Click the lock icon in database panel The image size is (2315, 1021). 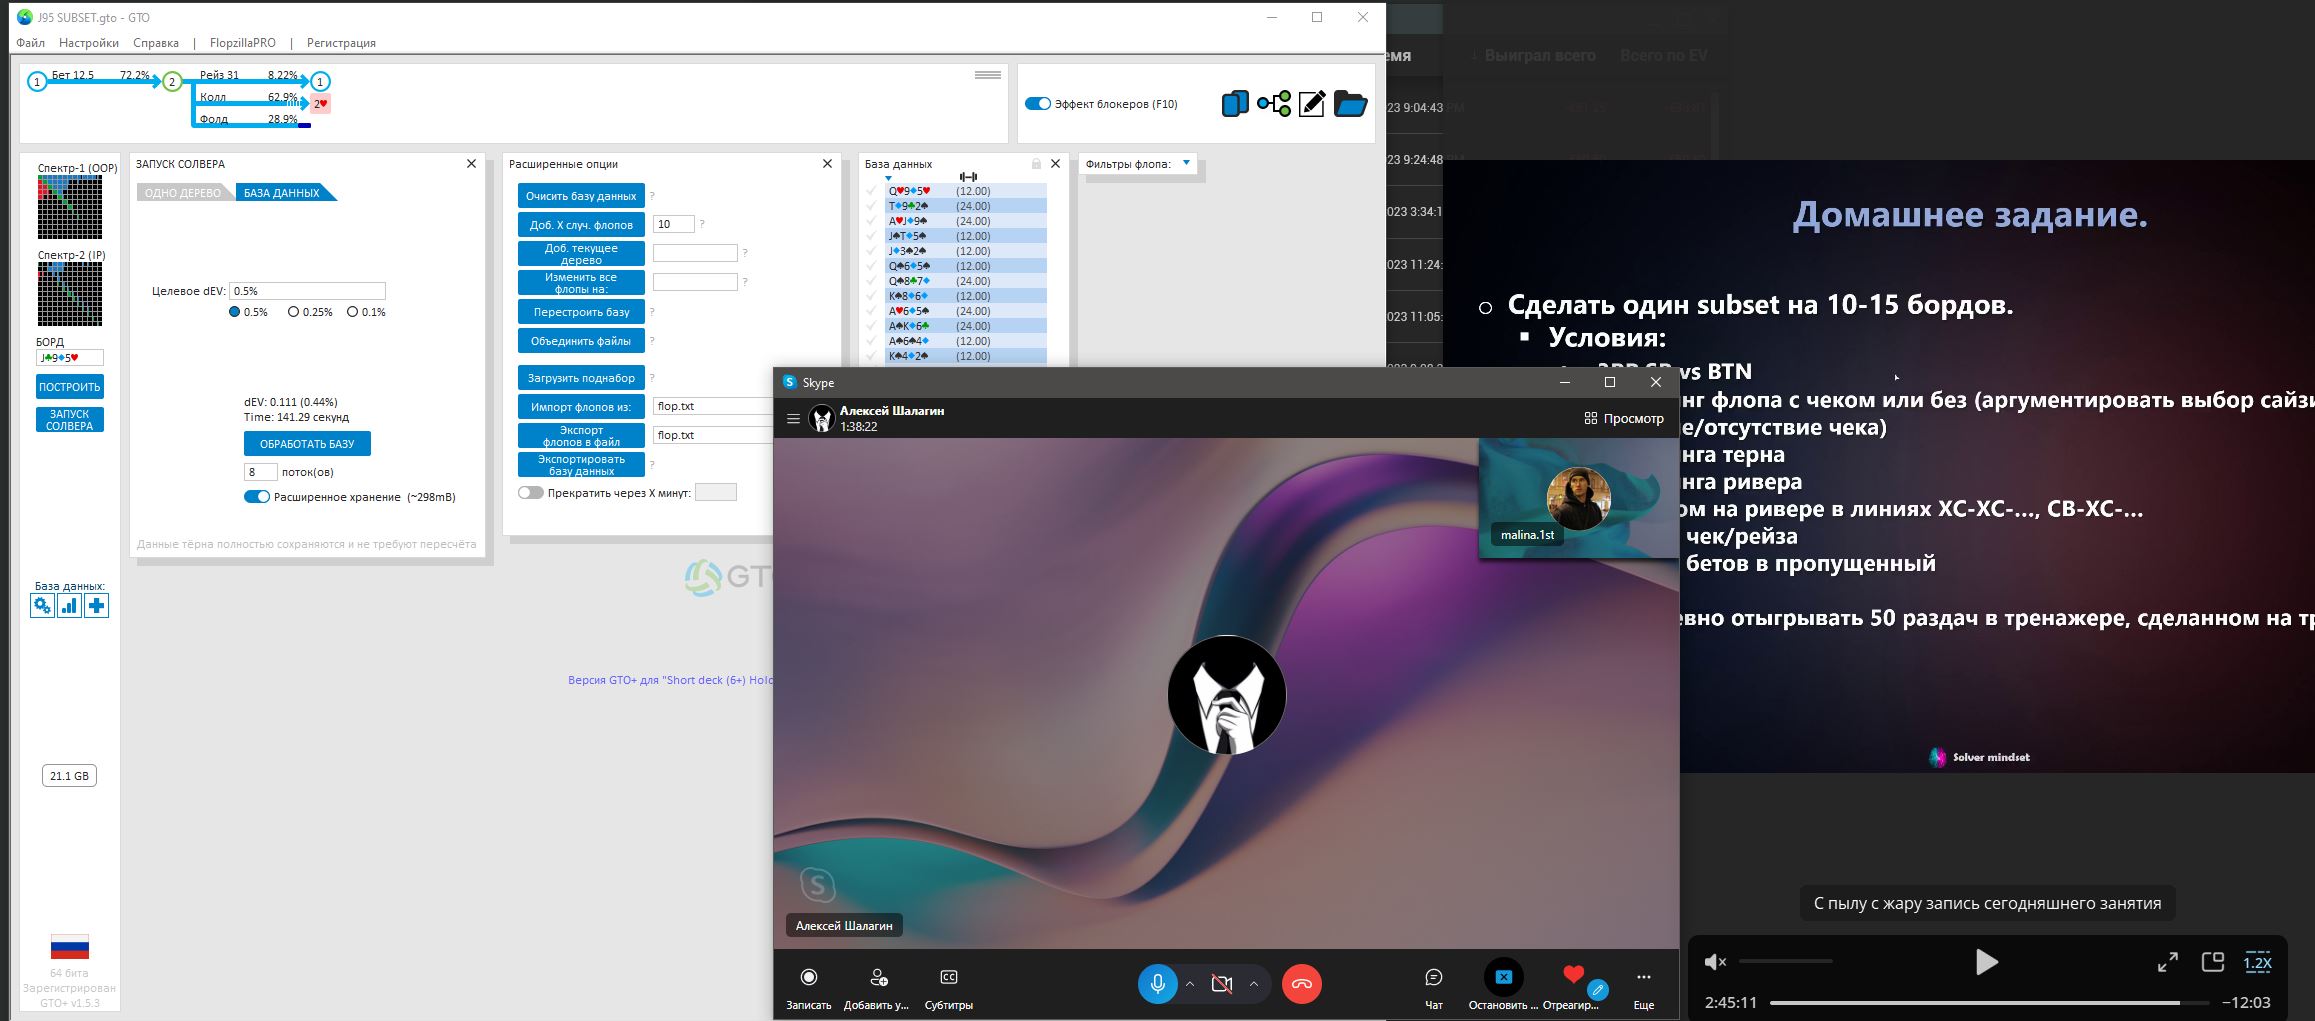coord(1036,164)
